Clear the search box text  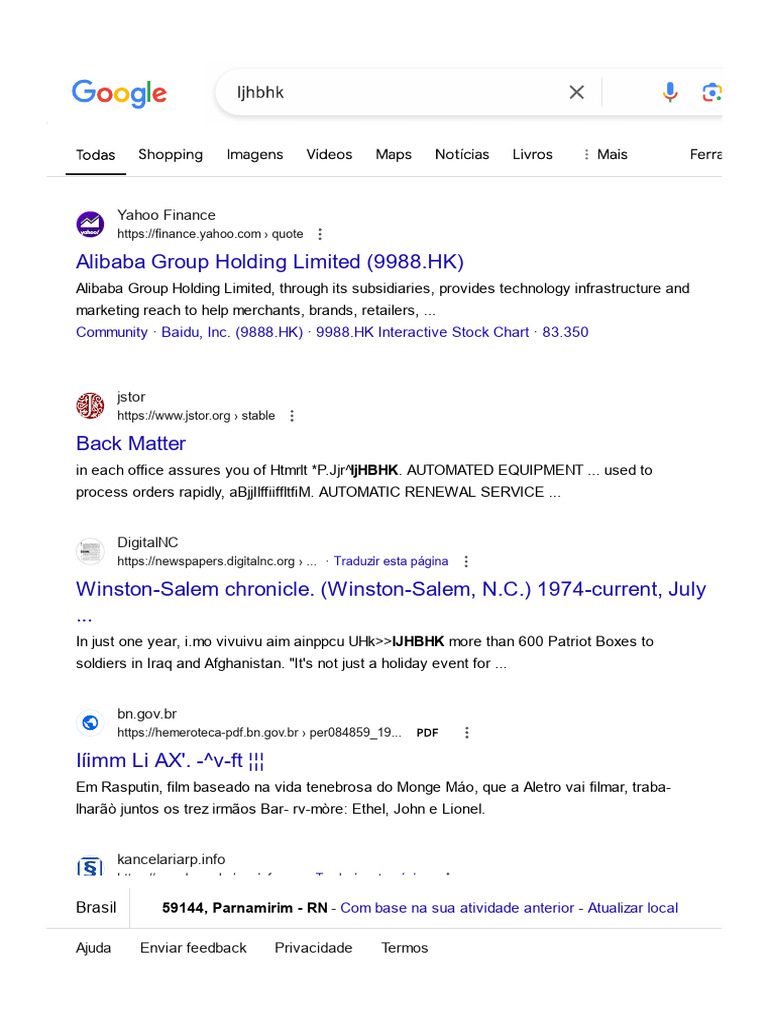tap(576, 92)
